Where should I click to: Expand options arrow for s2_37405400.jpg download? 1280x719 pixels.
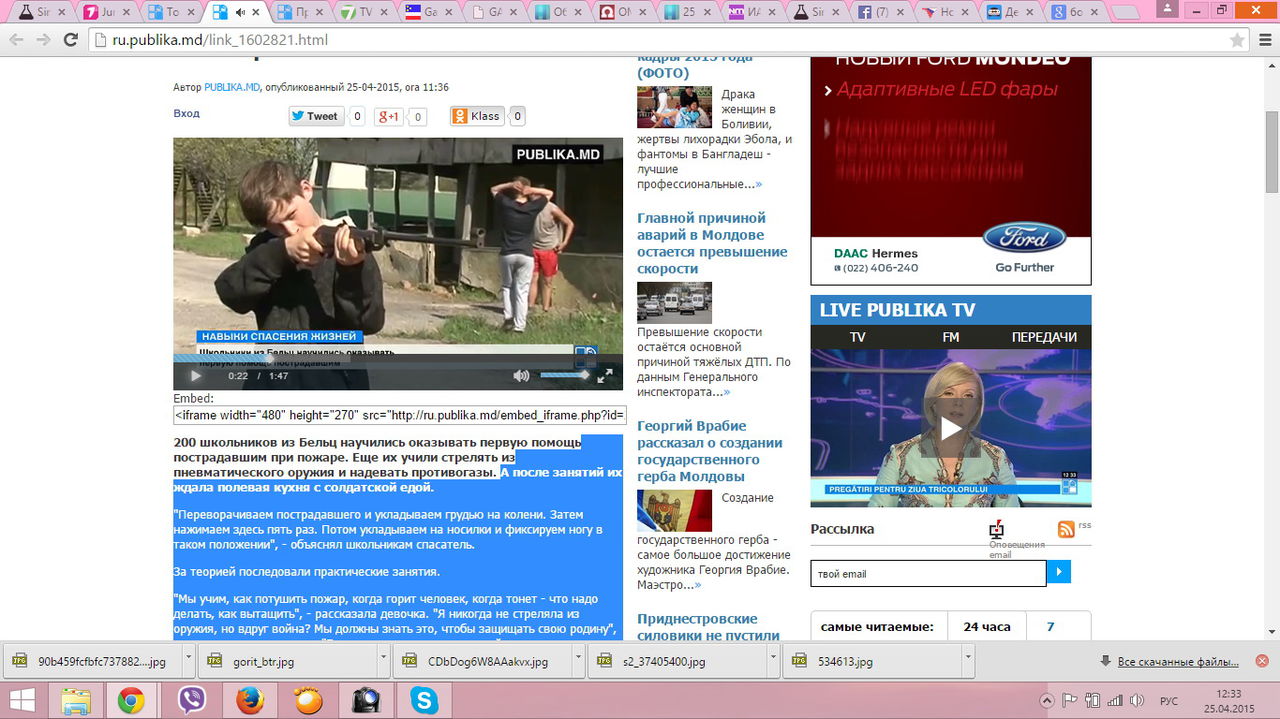773,661
